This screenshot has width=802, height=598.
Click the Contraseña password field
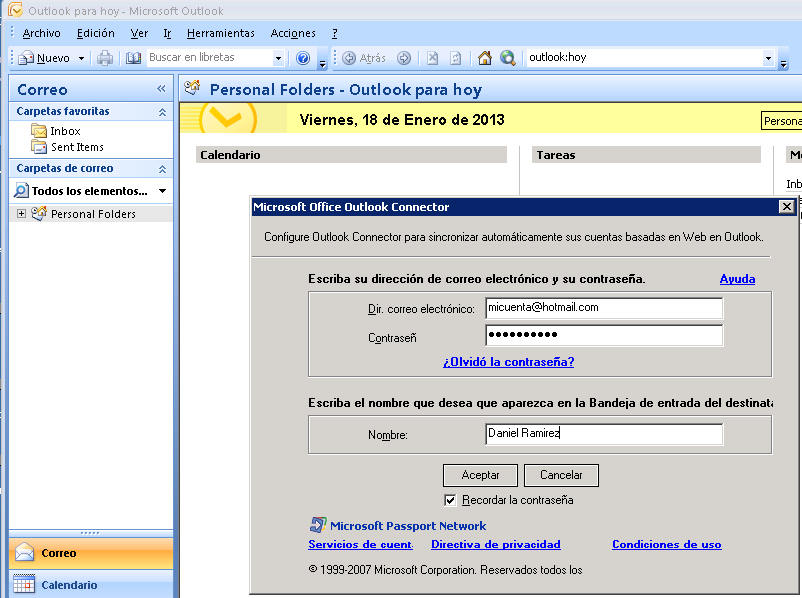(x=604, y=335)
